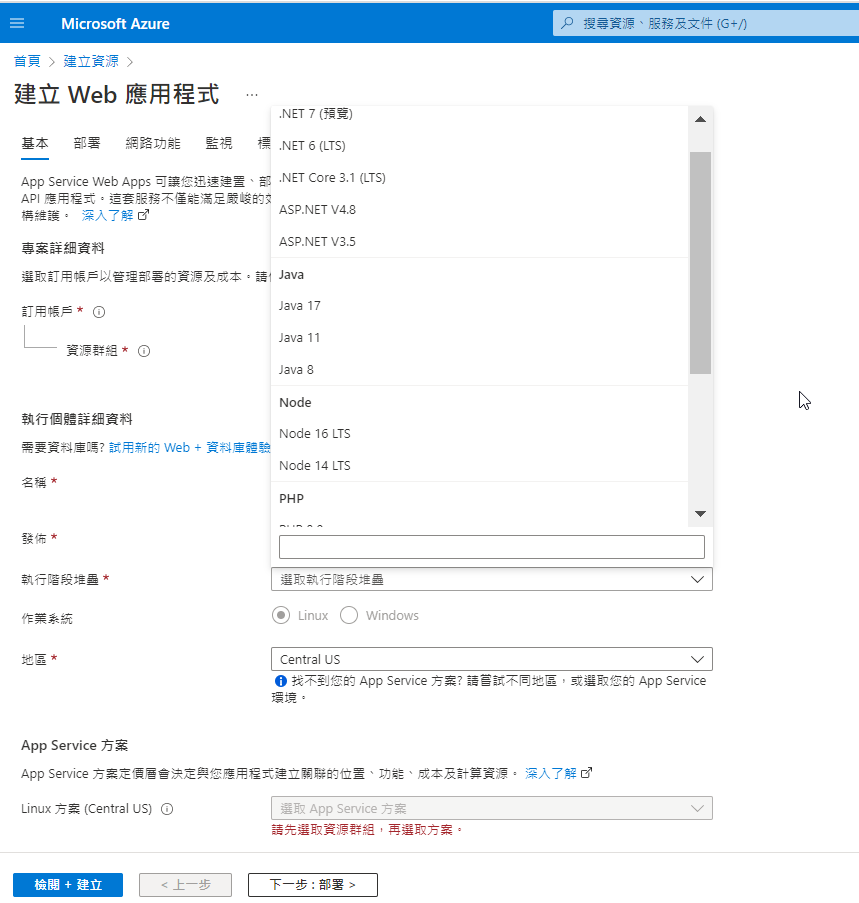Image resolution: width=859 pixels, height=903 pixels.
Task: Open external link icon after App Service 深入了解
Action: coord(586,773)
